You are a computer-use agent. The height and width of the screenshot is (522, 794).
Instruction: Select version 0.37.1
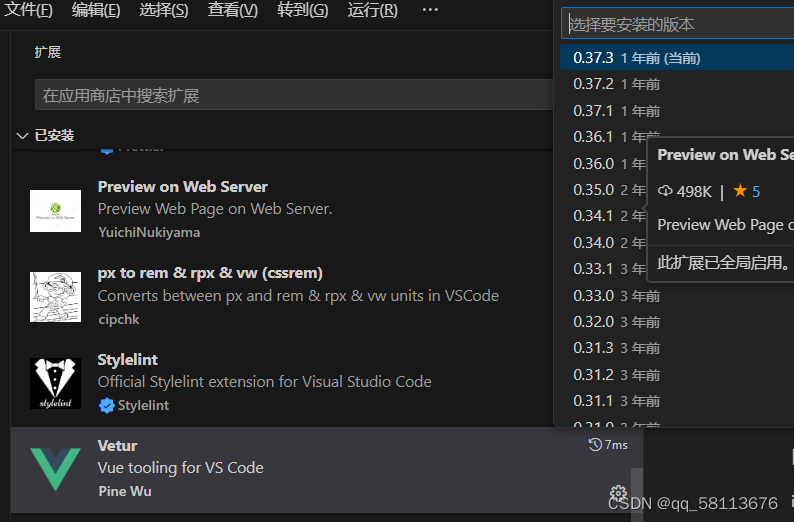pyautogui.click(x=677, y=110)
